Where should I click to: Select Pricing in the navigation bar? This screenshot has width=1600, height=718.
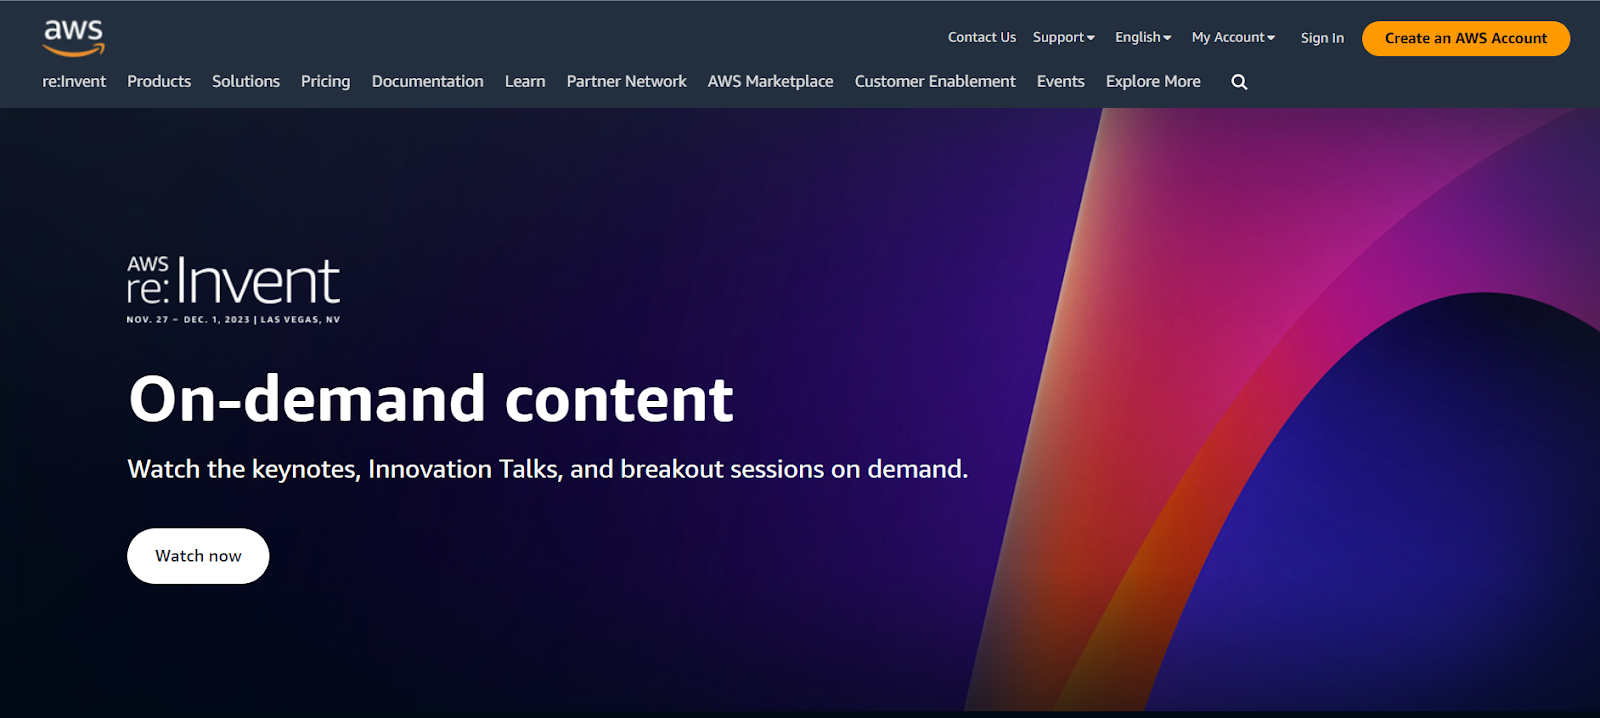[x=326, y=82]
